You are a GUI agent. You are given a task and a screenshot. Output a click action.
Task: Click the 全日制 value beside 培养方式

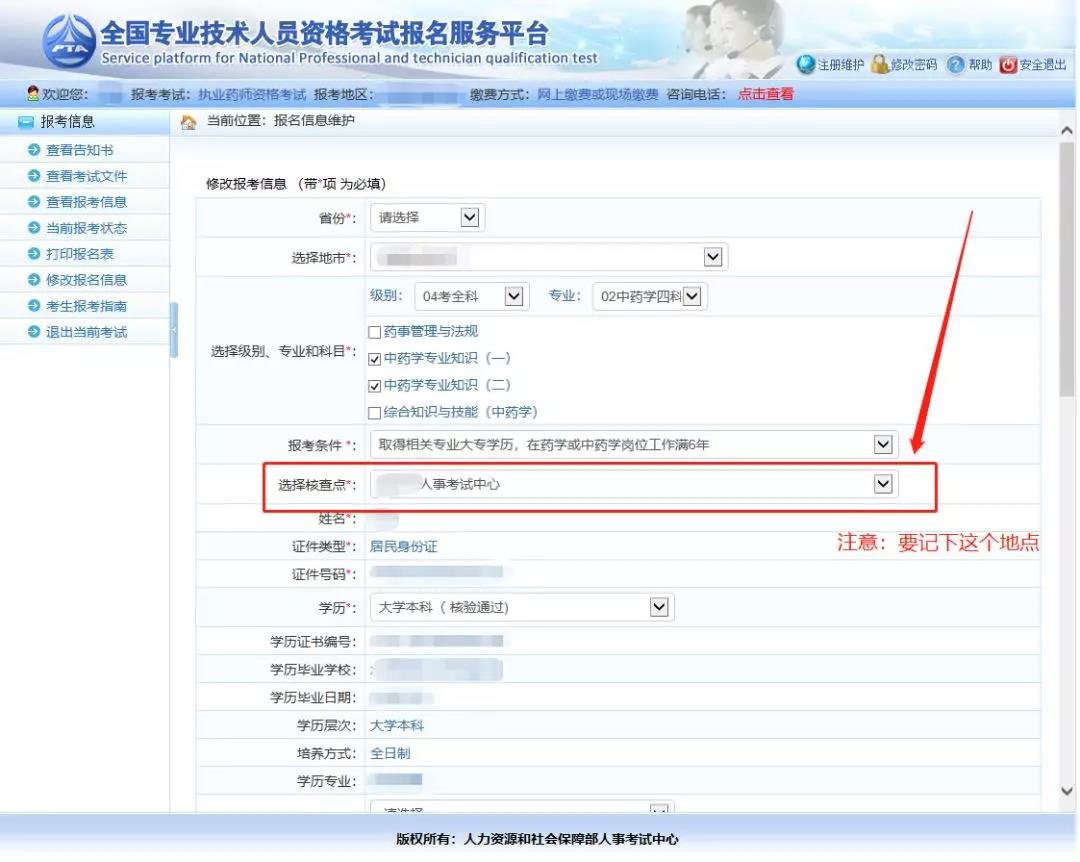(x=390, y=753)
